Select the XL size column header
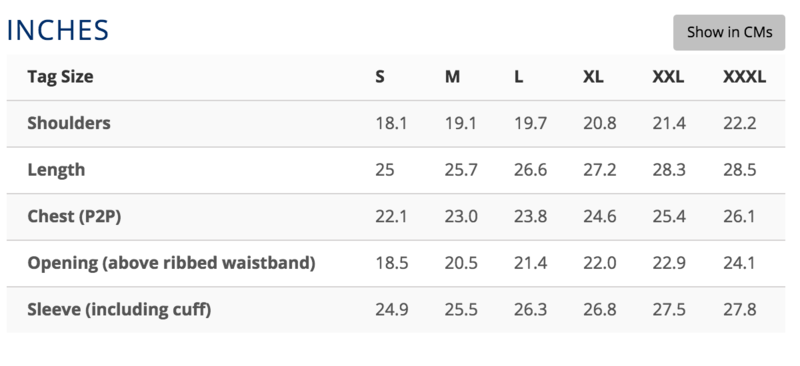Screen dimensions: 800x366 point(593,77)
